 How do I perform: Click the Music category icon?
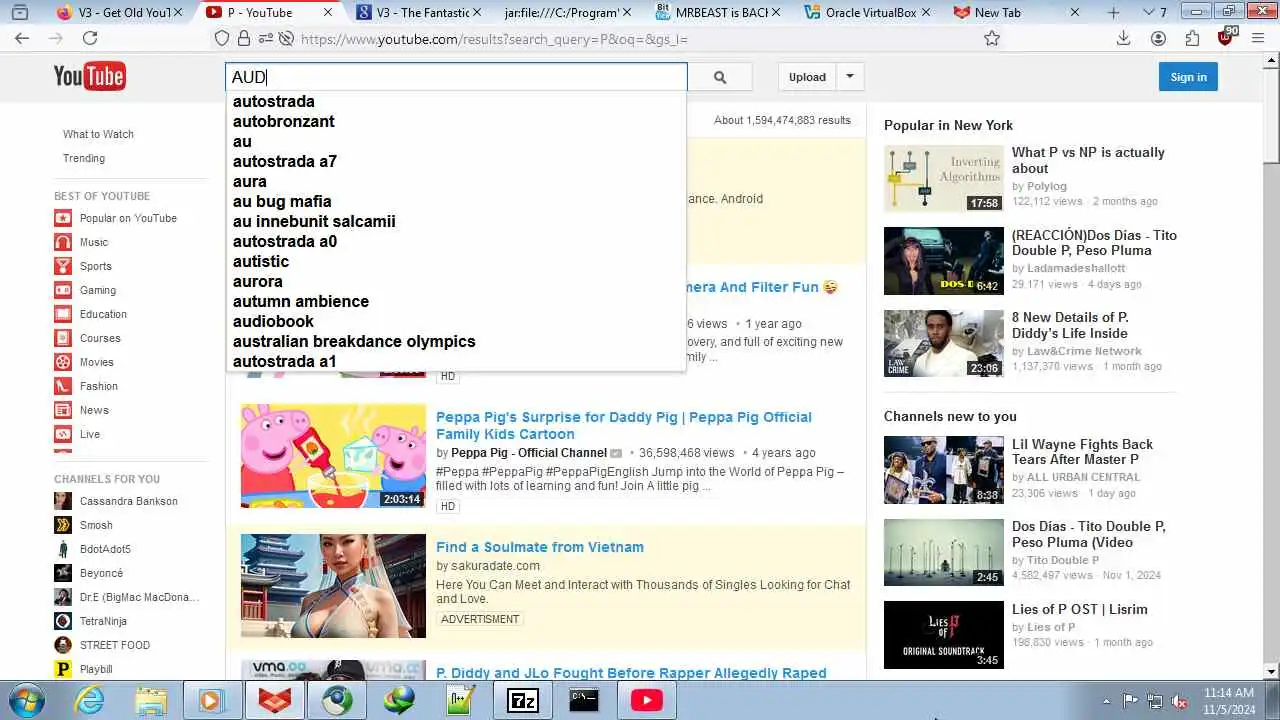coord(63,242)
